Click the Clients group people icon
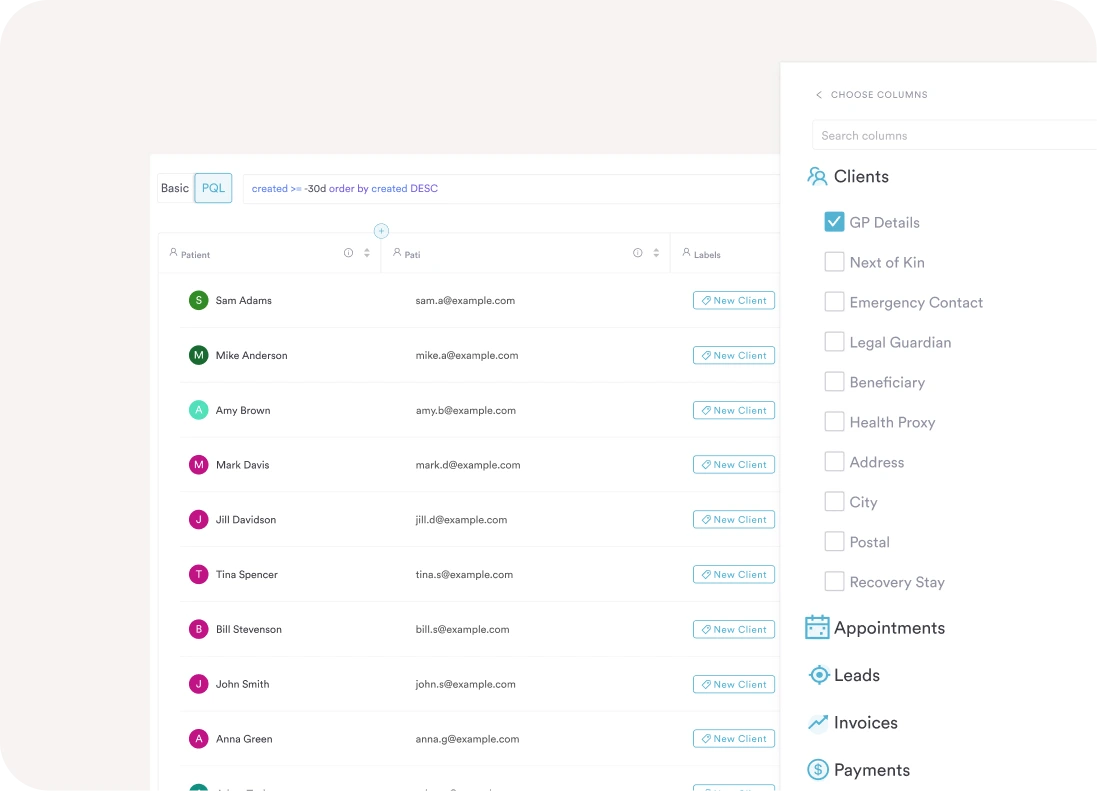1097x791 pixels. (x=817, y=177)
